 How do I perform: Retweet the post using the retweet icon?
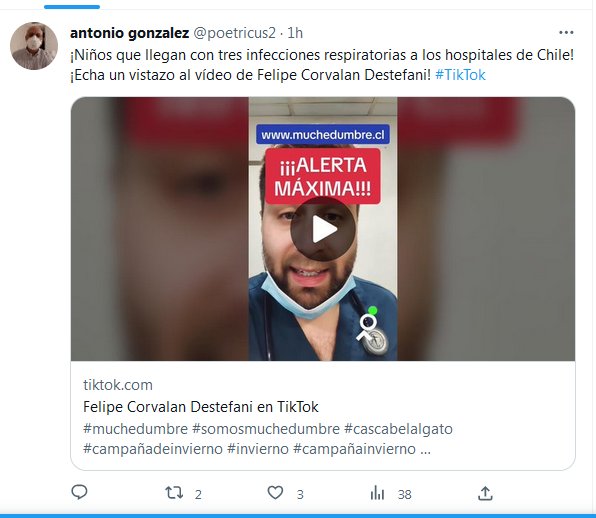174,493
